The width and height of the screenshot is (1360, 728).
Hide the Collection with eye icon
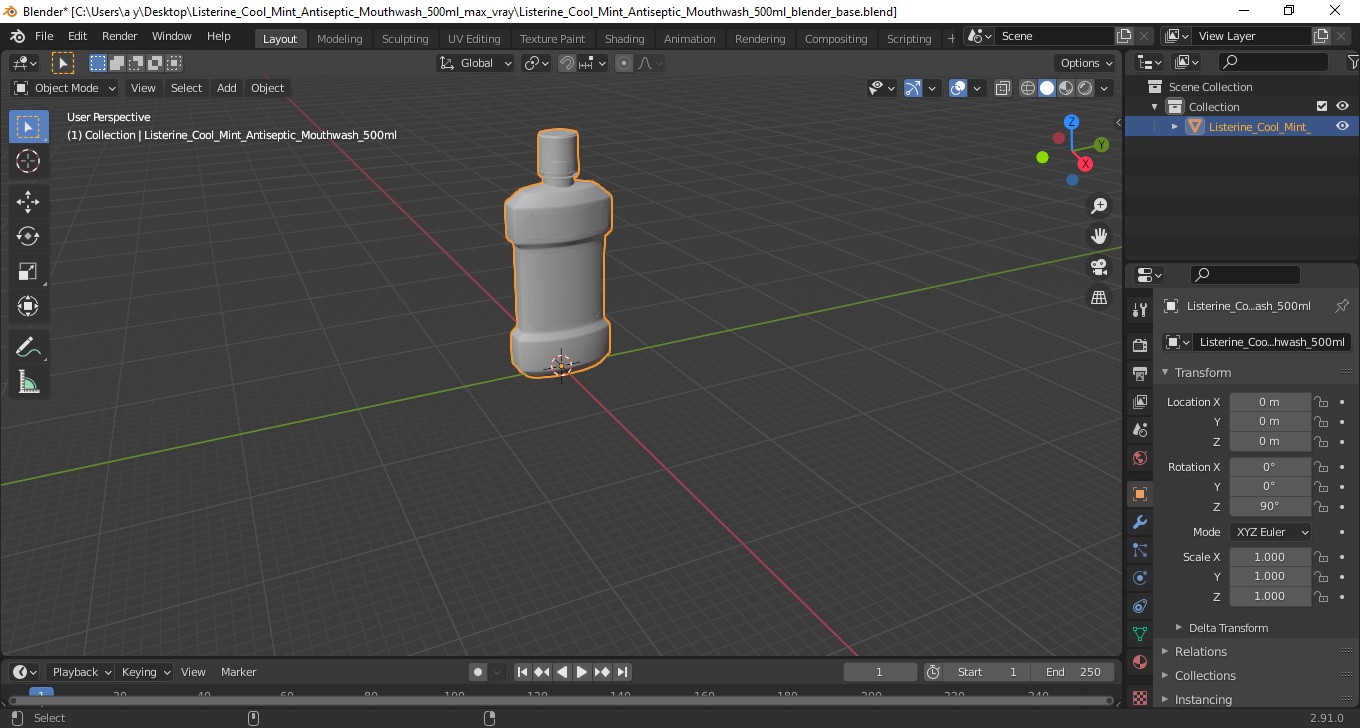pyautogui.click(x=1342, y=106)
